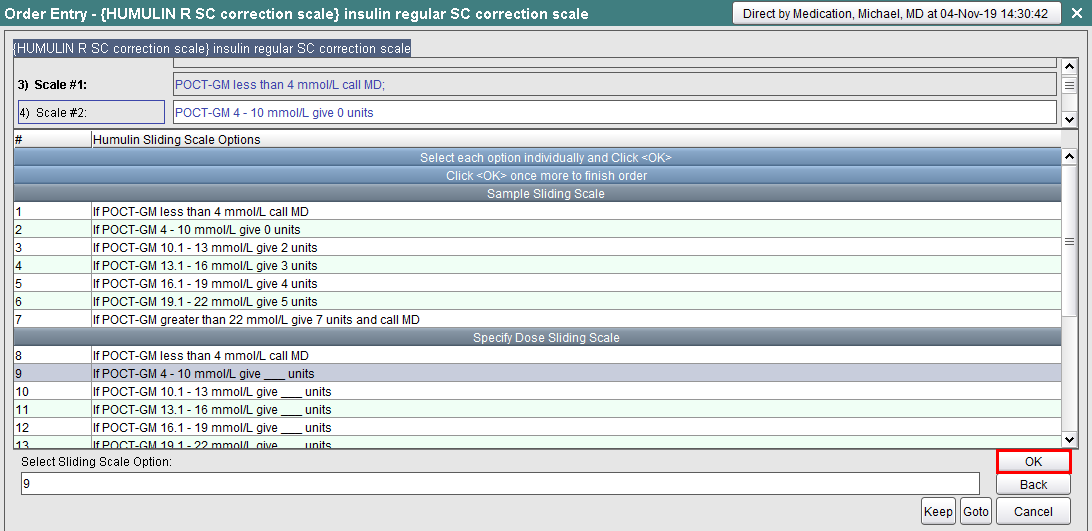Select option 6 give 5 units
The height and width of the screenshot is (531, 1092).
(x=538, y=302)
